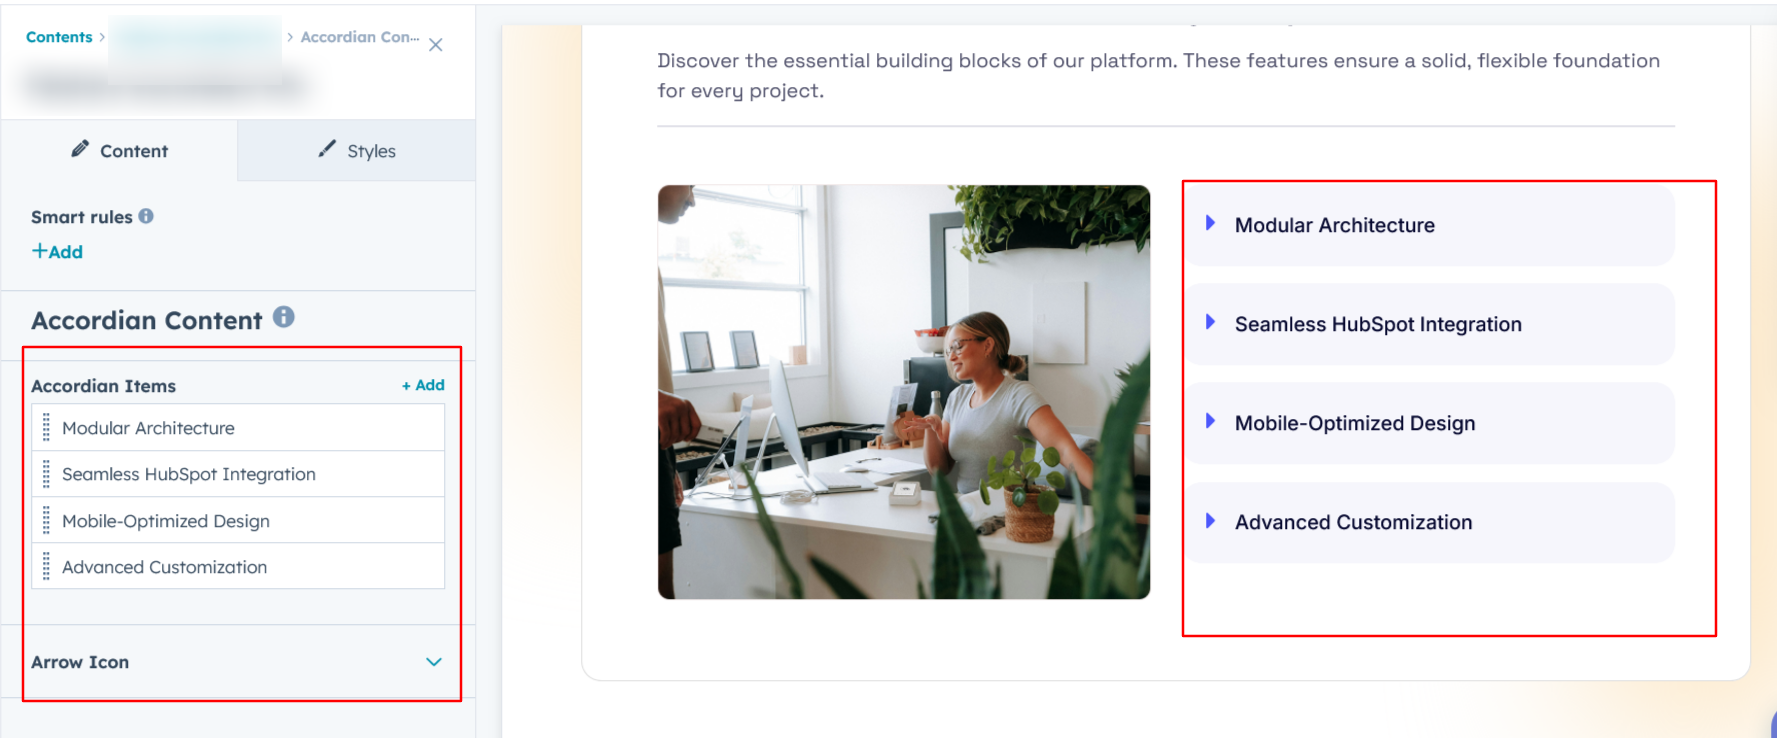Image resolution: width=1777 pixels, height=738 pixels.
Task: Click drag handle for Modular Architecture item
Action: click(46, 428)
